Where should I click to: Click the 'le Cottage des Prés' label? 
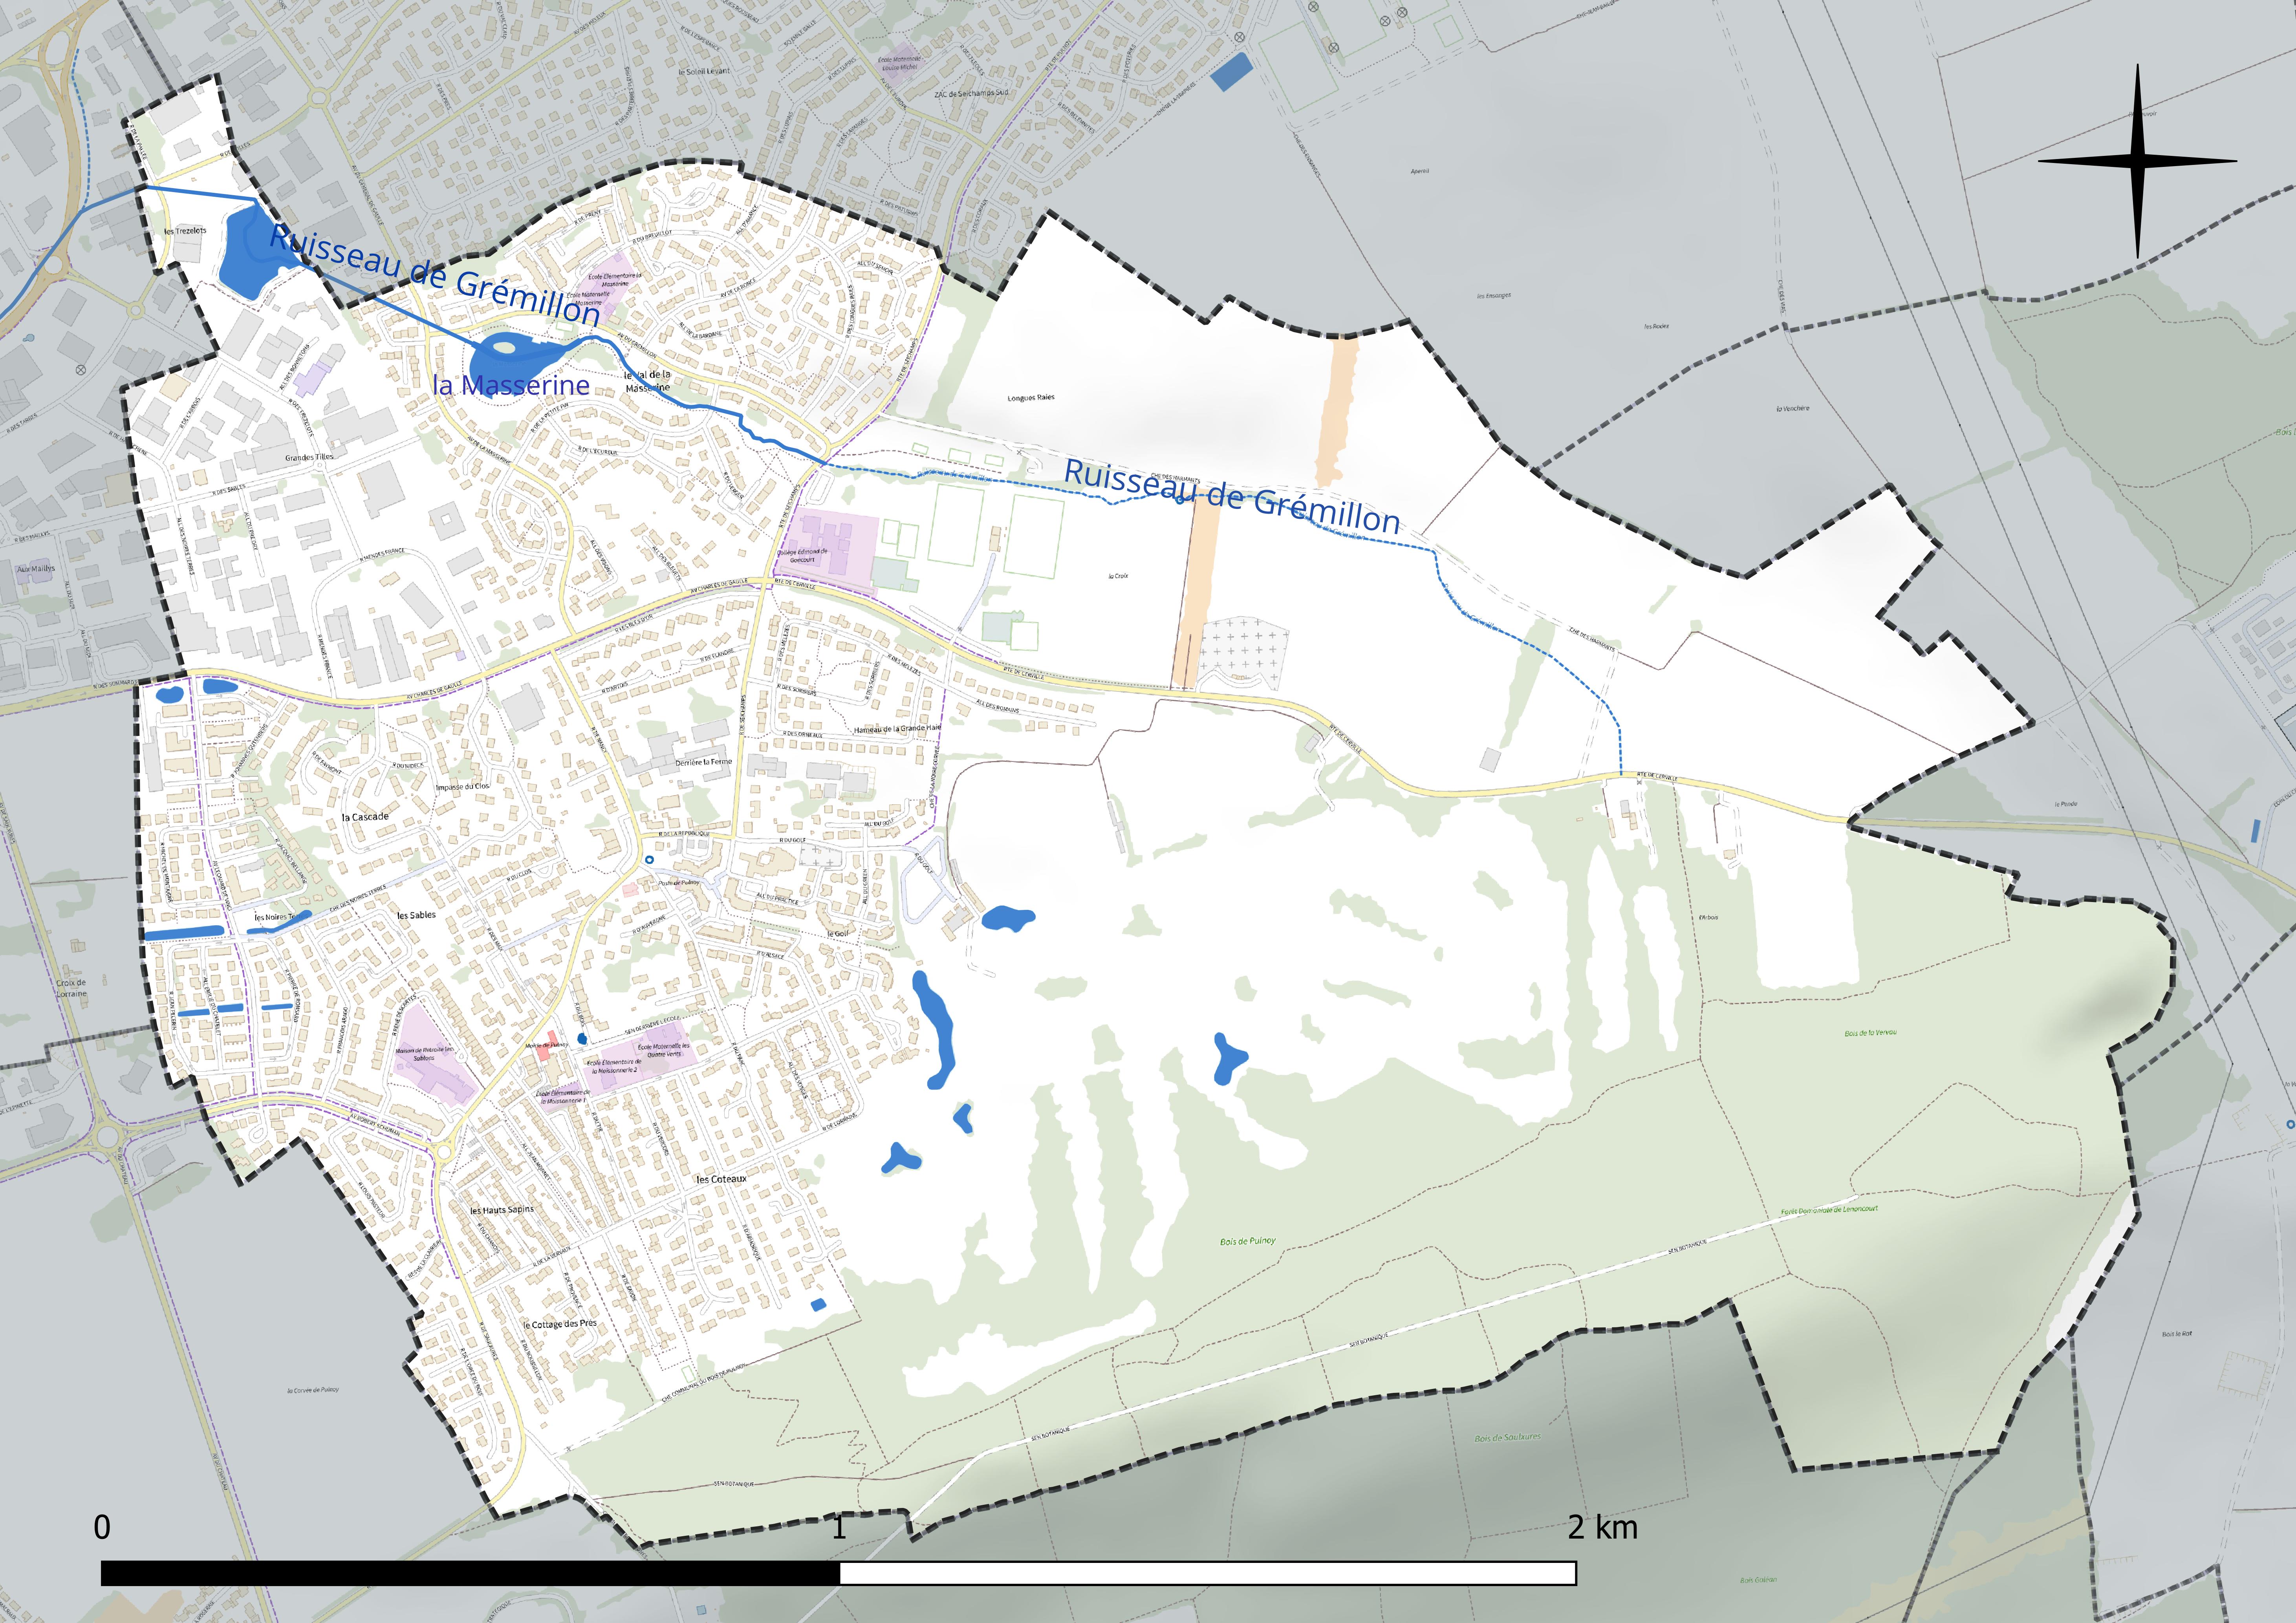[560, 1324]
